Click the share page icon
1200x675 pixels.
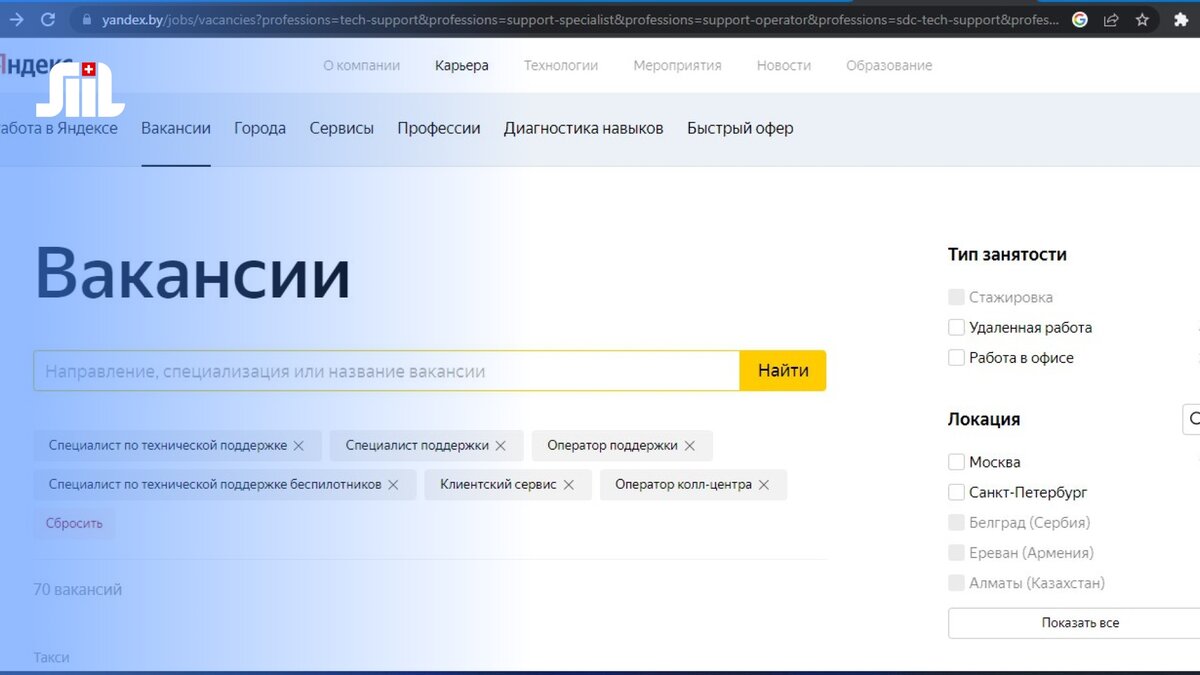pyautogui.click(x=1111, y=19)
